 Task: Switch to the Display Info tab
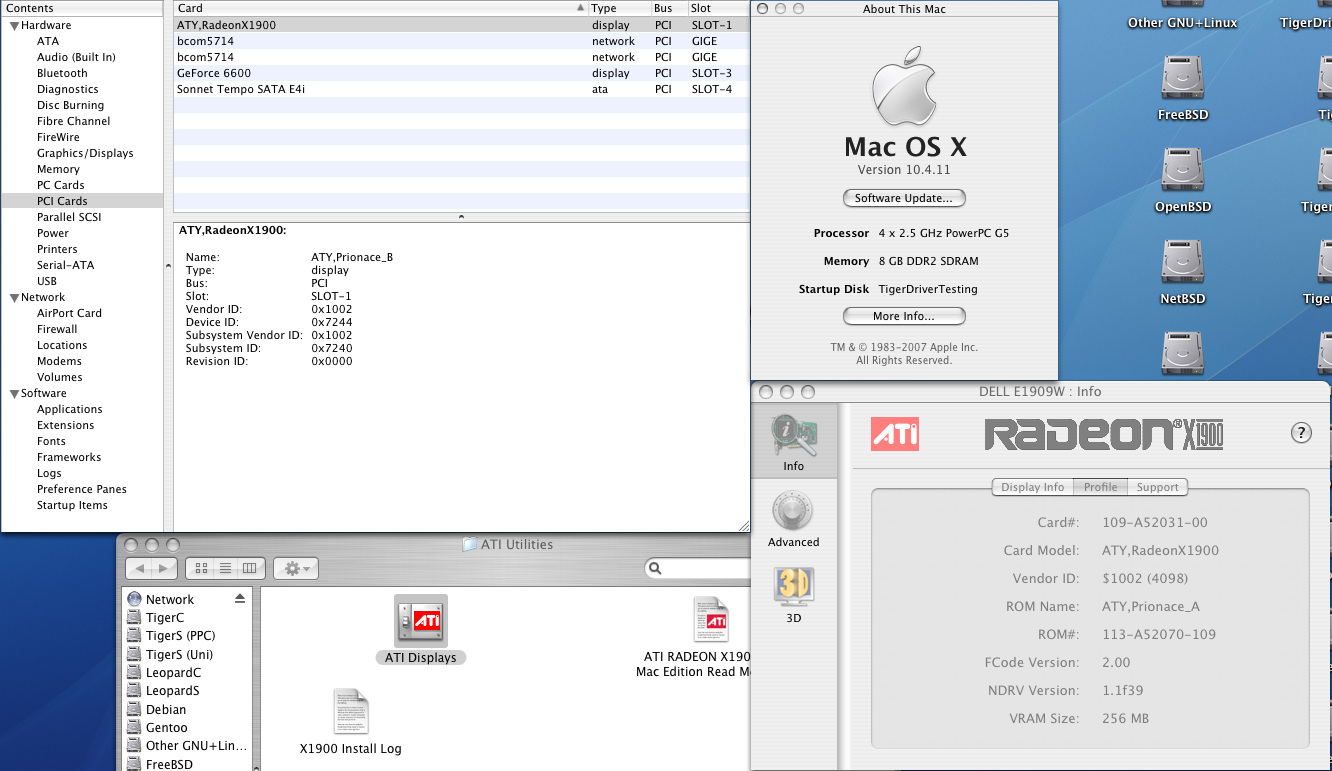[1032, 487]
